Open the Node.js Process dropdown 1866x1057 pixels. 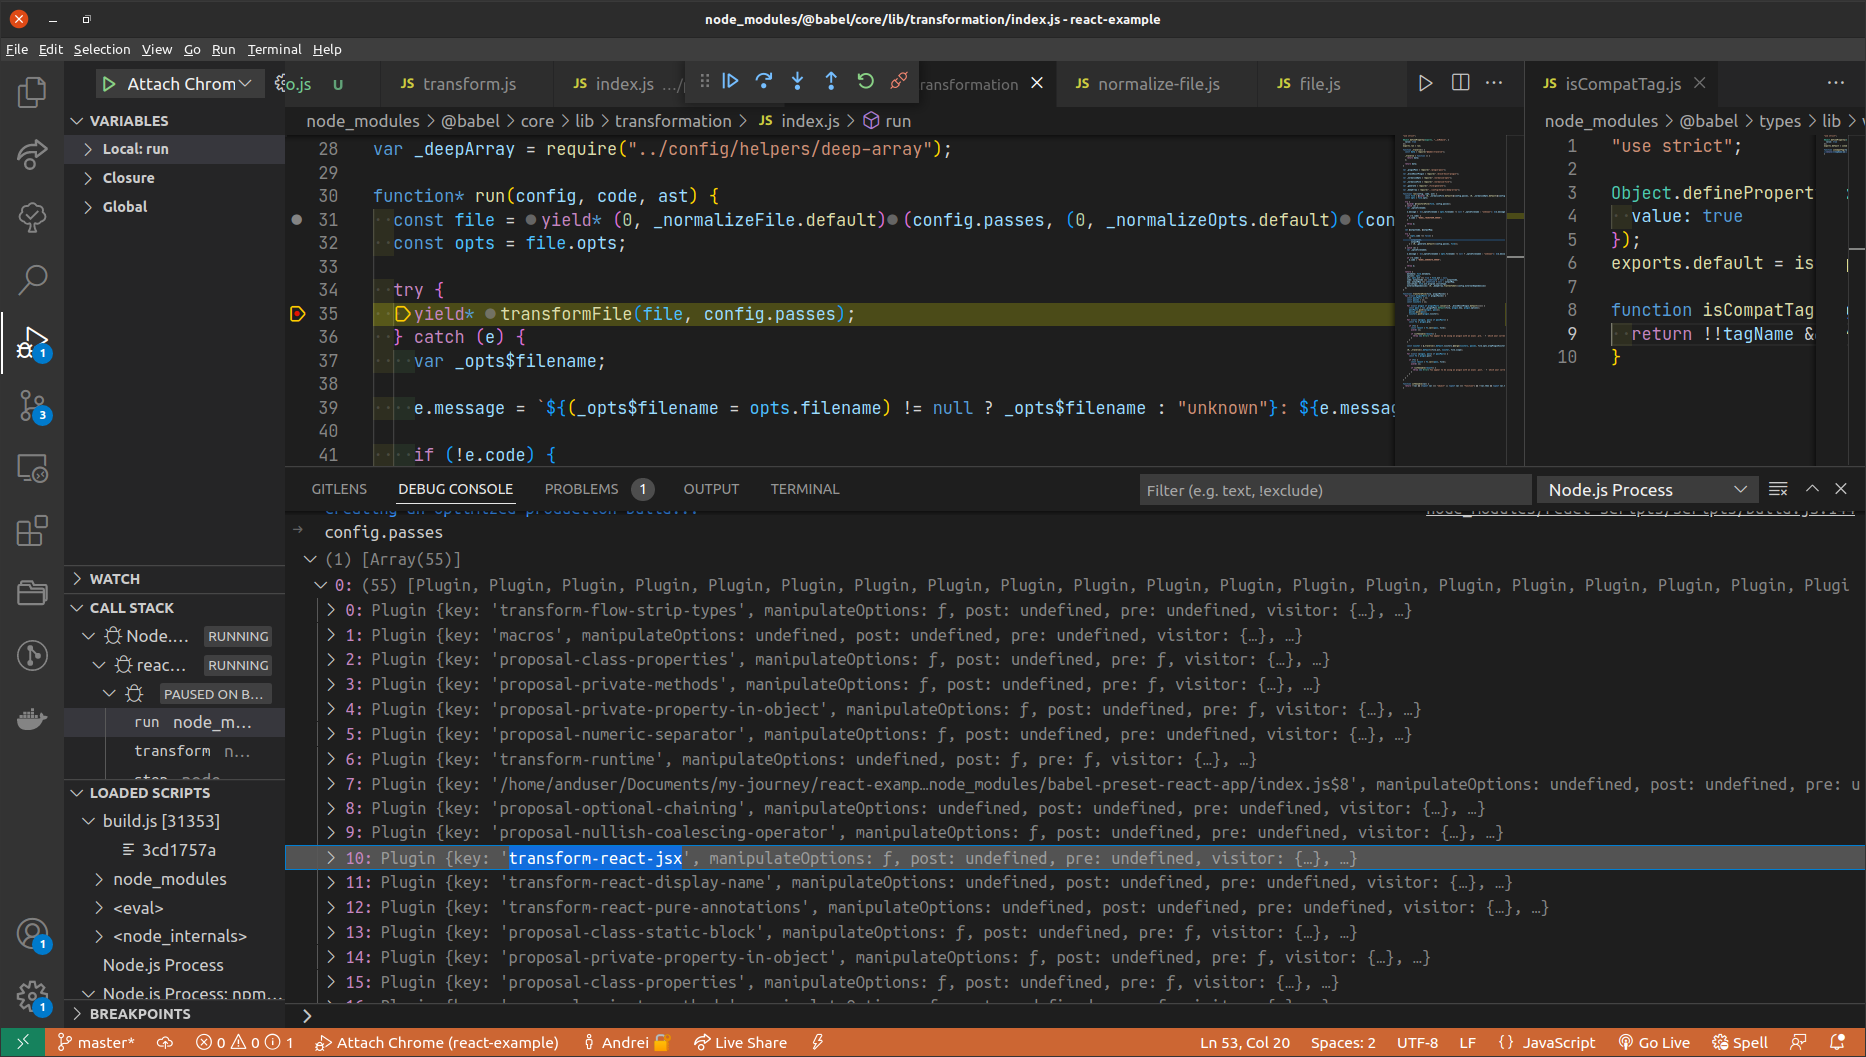[x=1645, y=490]
